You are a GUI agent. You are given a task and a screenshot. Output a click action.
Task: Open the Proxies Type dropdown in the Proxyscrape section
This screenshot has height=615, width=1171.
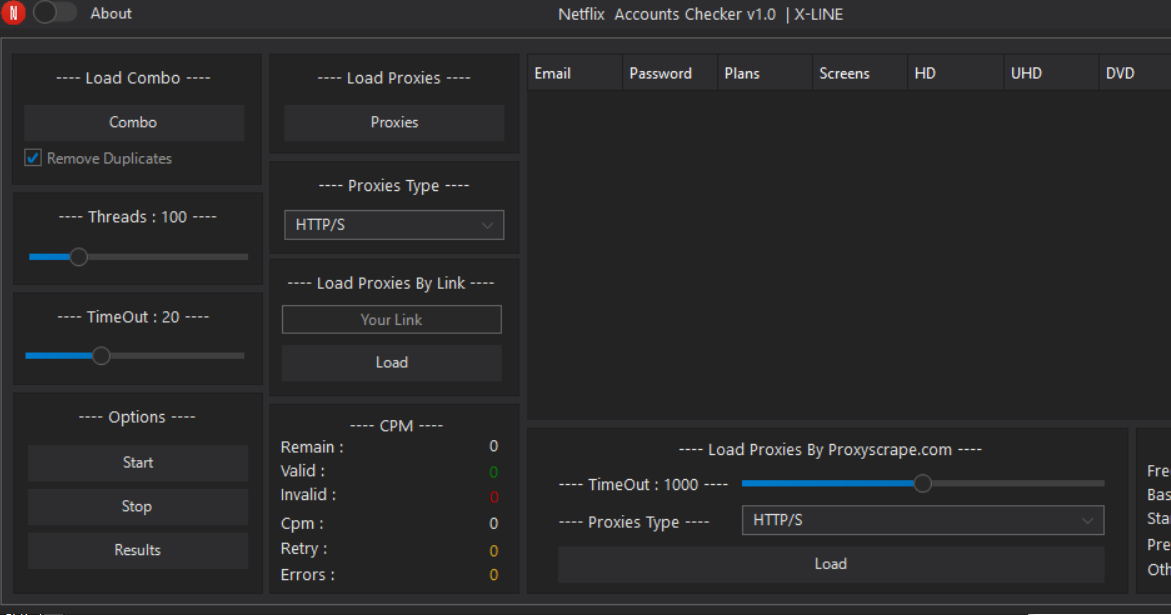click(922, 520)
